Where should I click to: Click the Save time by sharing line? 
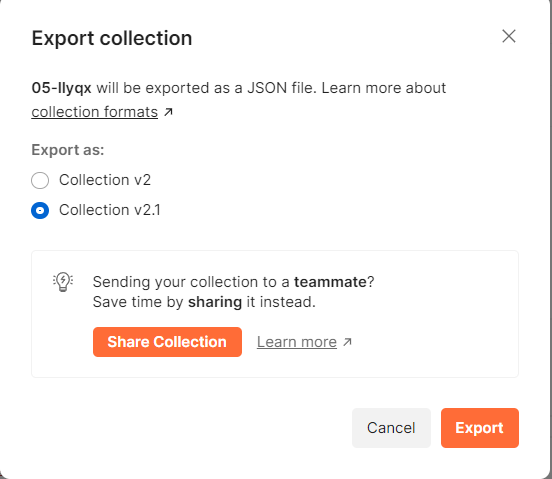pos(204,302)
